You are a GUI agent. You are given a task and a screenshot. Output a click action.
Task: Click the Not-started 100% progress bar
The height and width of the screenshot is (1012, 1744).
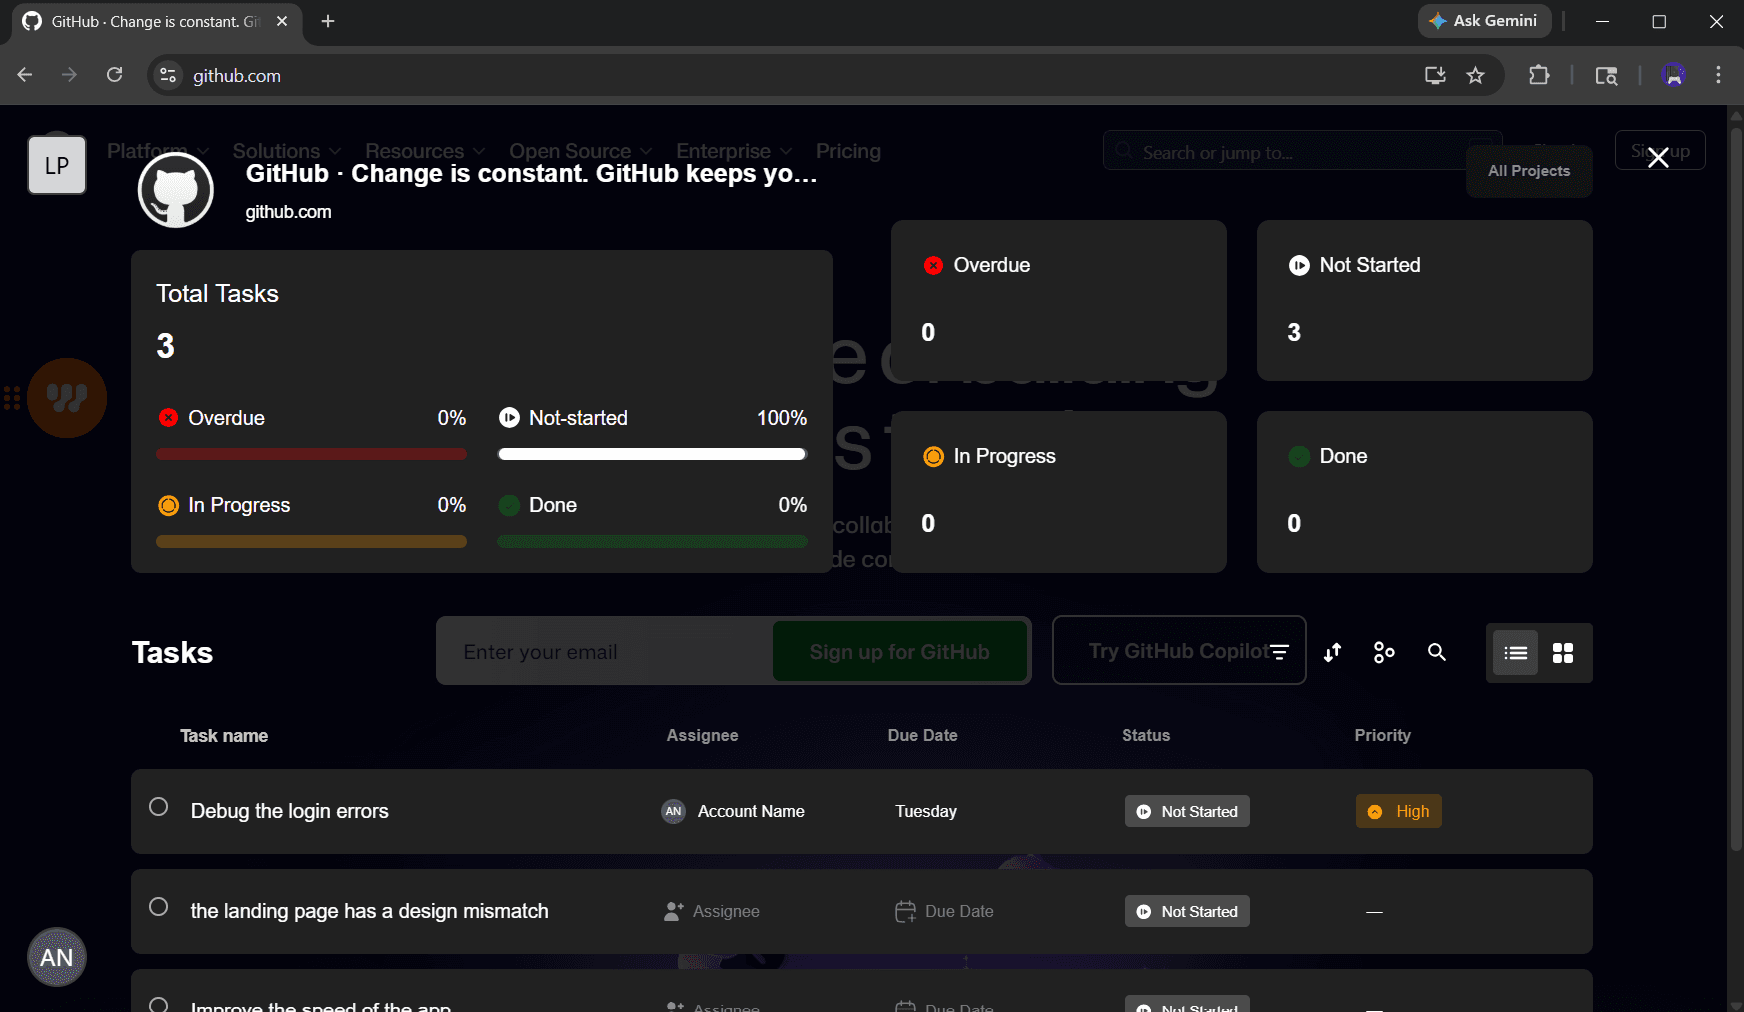(x=652, y=454)
